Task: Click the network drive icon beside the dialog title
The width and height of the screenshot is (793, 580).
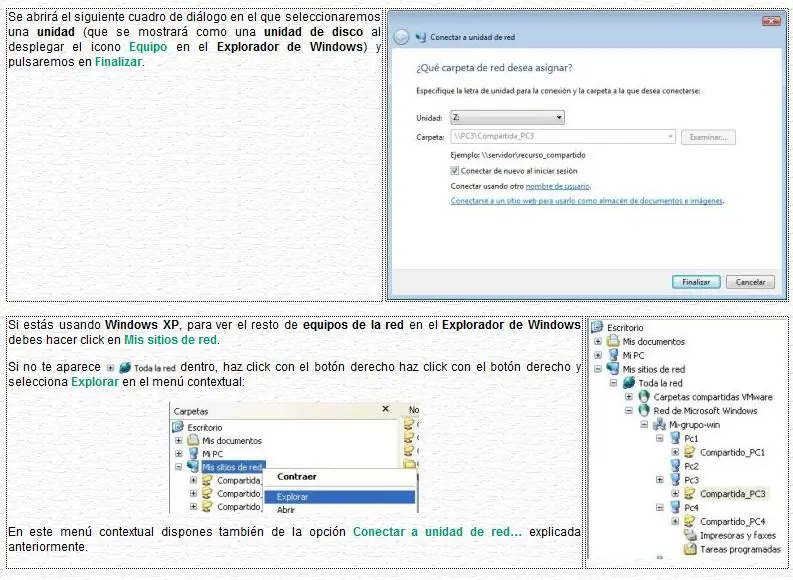Action: click(x=421, y=37)
